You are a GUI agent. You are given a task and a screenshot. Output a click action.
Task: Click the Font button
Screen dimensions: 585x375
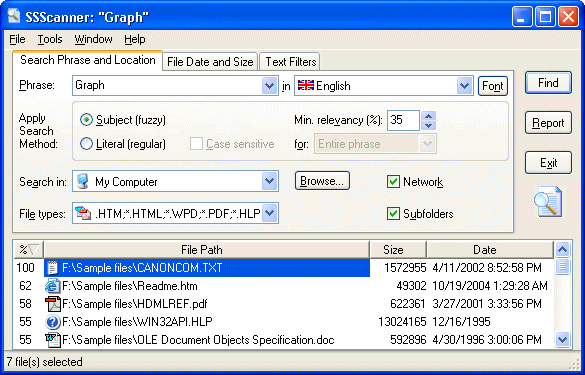point(492,86)
